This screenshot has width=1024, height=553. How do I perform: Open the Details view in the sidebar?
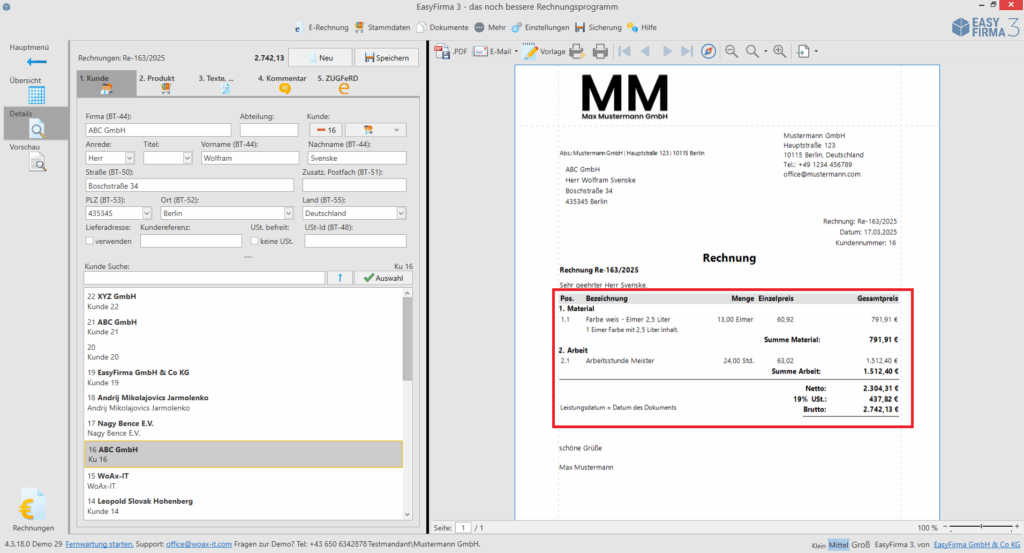[x=37, y=123]
